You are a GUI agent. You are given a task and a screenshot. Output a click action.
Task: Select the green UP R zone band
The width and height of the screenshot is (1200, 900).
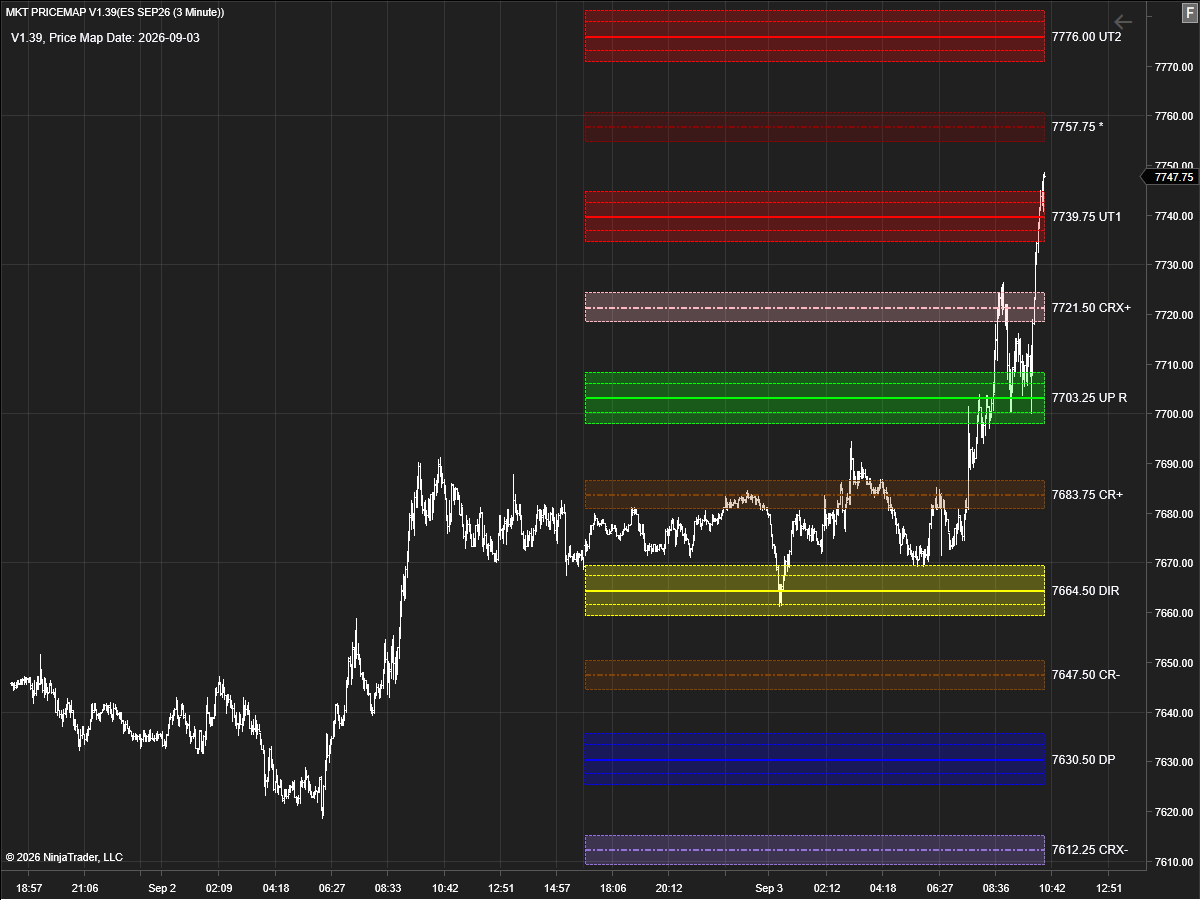pyautogui.click(x=815, y=398)
